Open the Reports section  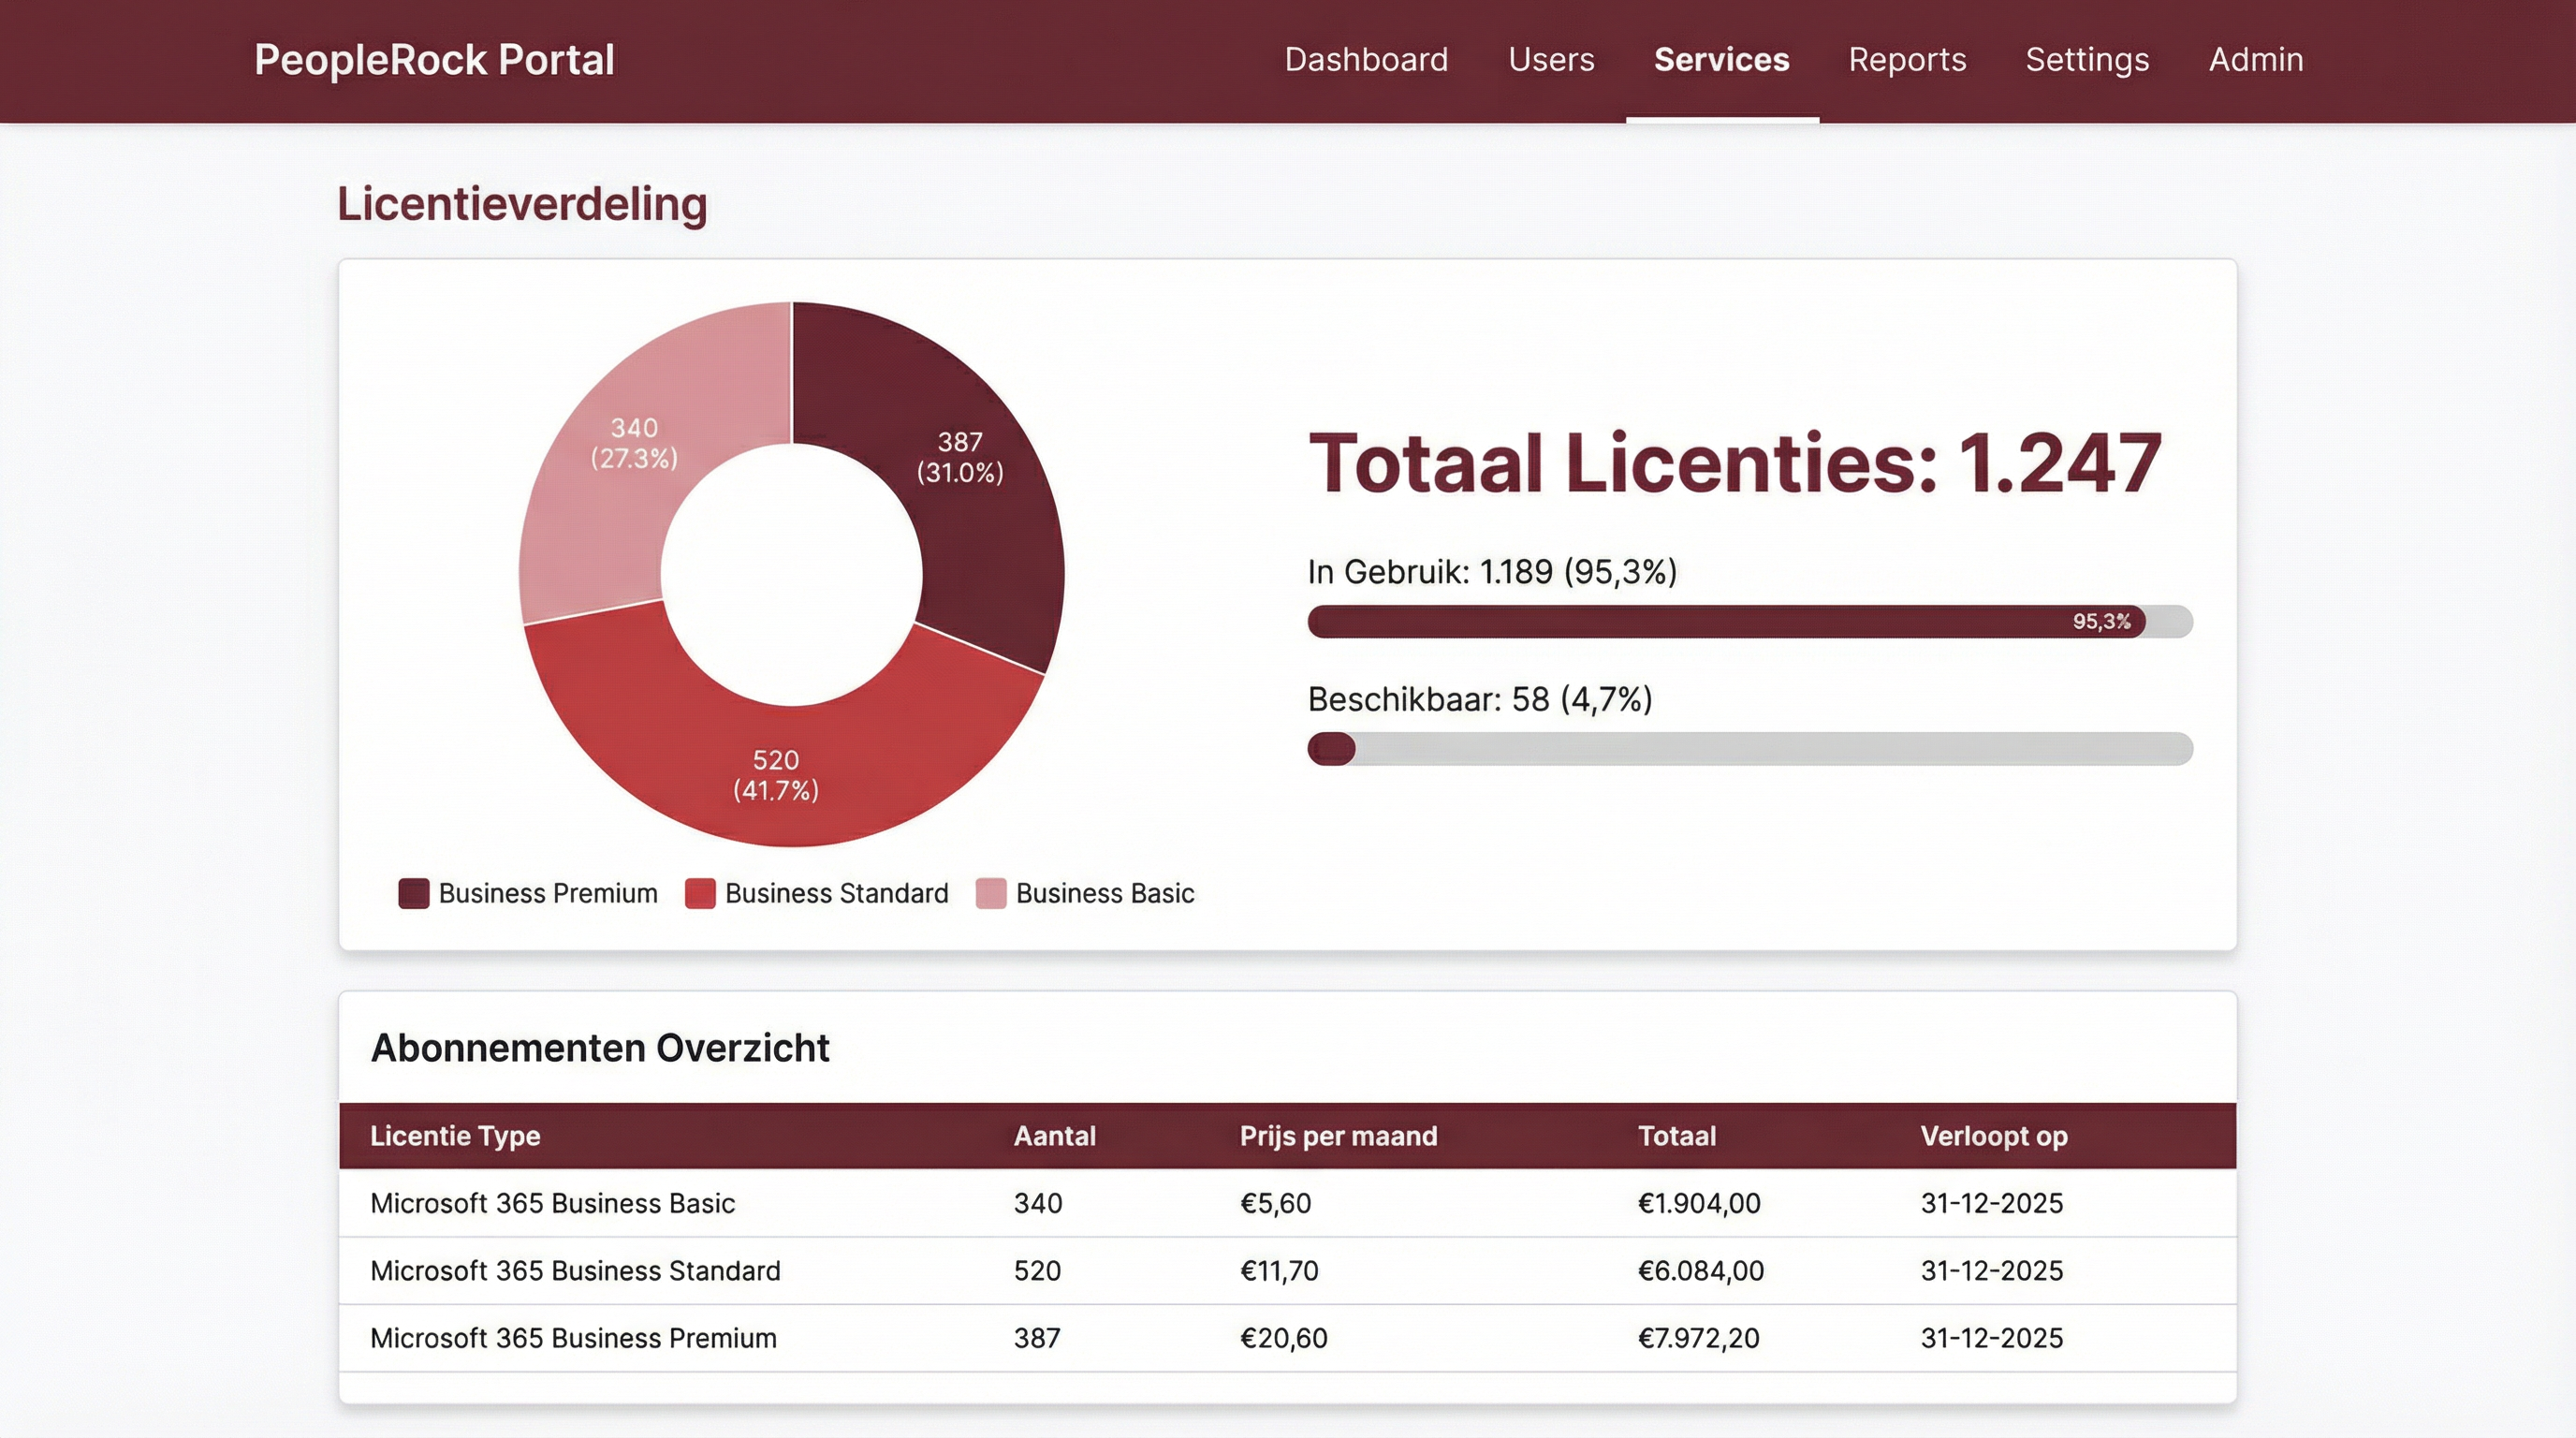point(1907,60)
